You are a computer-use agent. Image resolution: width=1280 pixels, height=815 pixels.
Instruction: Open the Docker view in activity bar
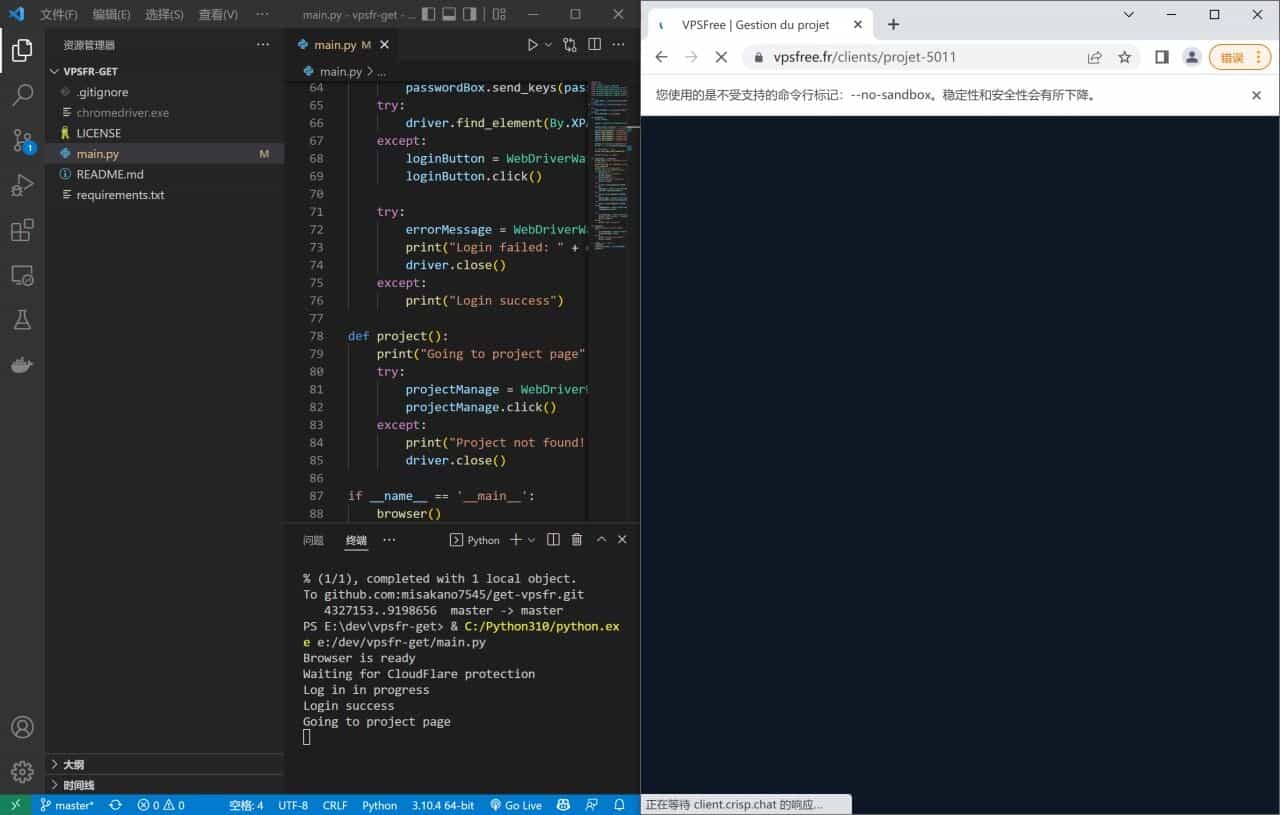[22, 365]
